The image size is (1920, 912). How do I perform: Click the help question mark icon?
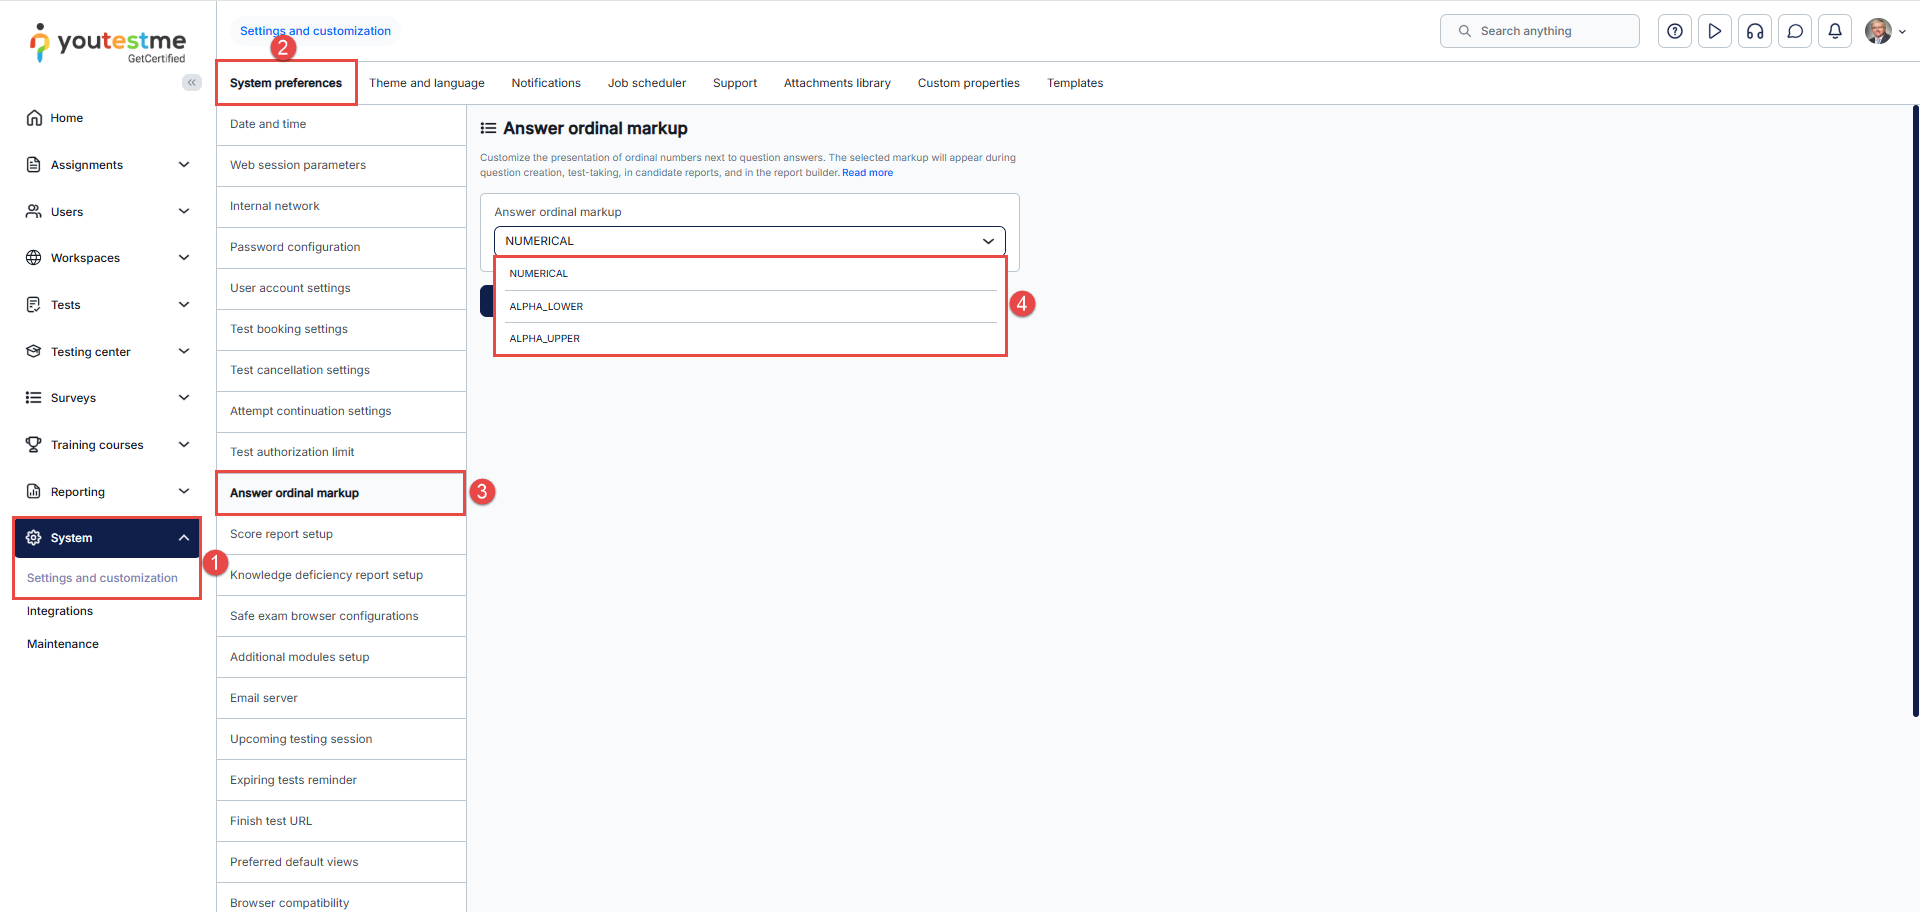coord(1675,31)
